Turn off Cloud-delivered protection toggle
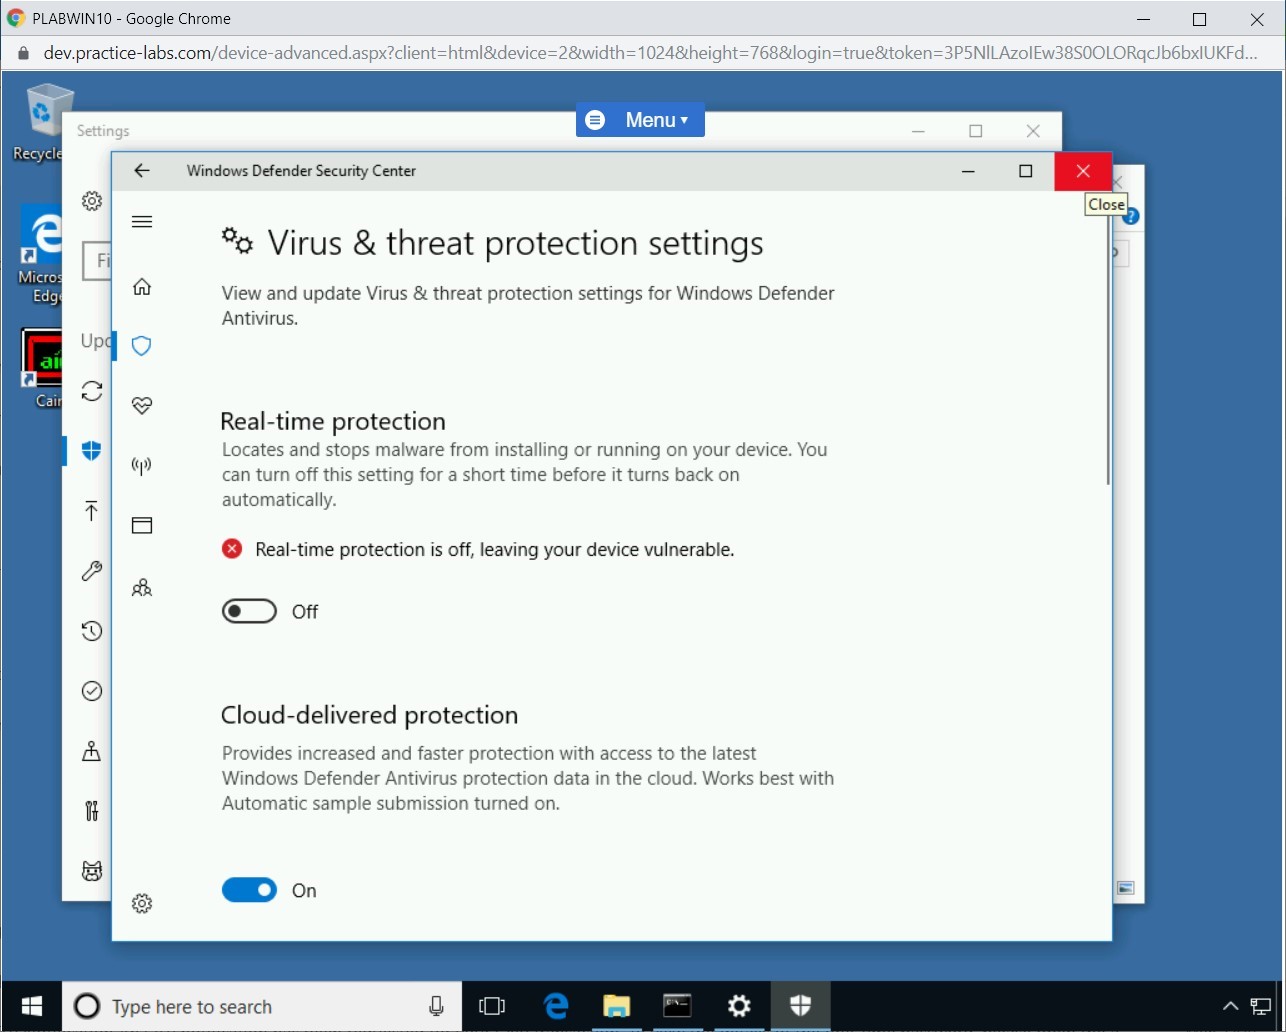Viewport: 1286px width, 1032px height. pyautogui.click(x=249, y=891)
